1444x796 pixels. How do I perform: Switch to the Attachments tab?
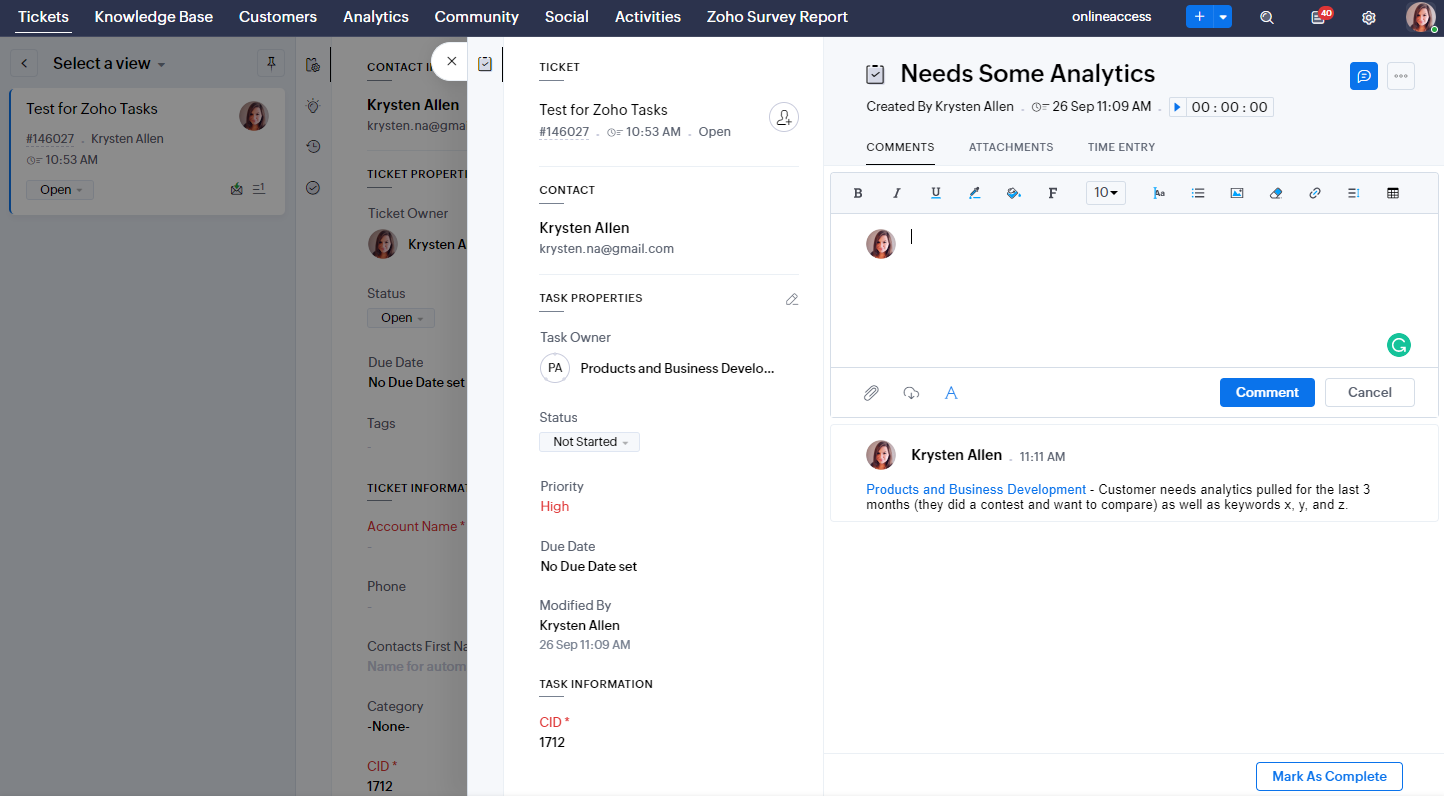[1010, 147]
